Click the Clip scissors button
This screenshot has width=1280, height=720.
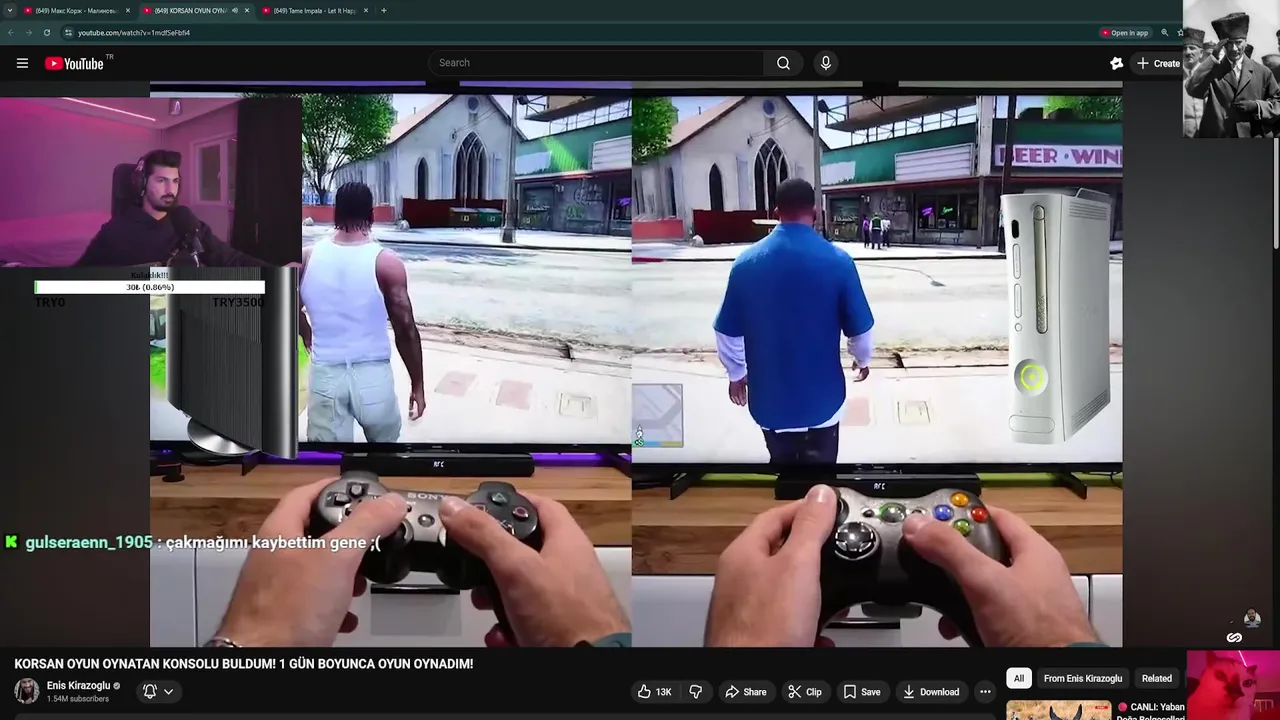[805, 692]
